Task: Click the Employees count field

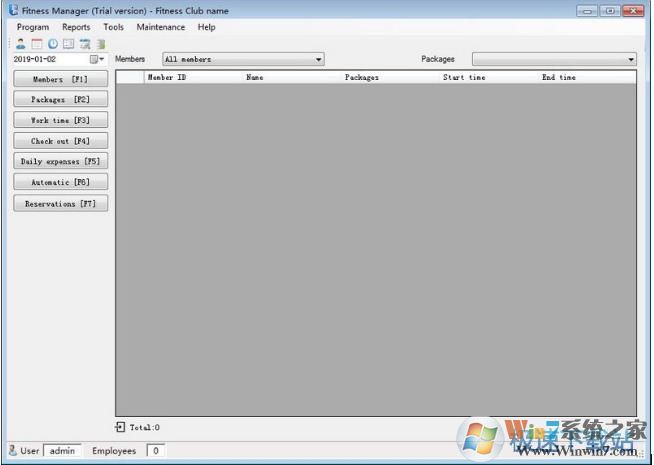Action: coord(156,451)
